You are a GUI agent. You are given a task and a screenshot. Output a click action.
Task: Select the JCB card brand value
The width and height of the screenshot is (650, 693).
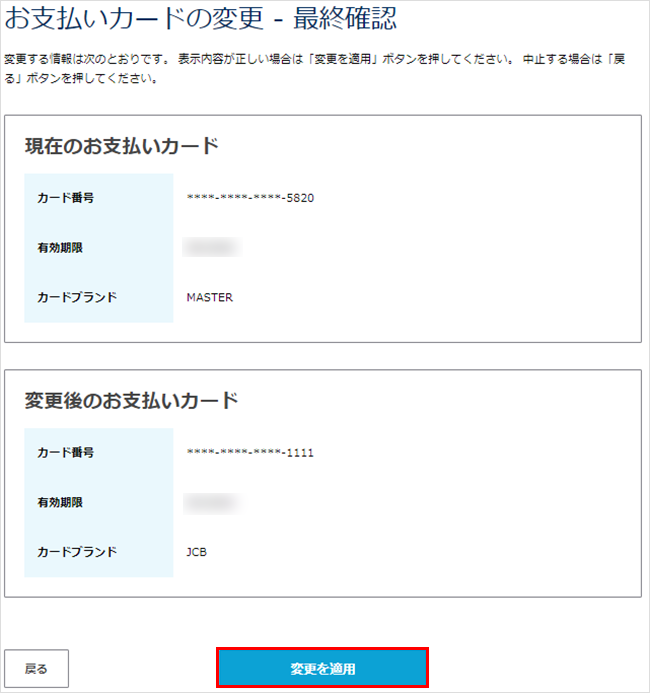click(x=197, y=552)
